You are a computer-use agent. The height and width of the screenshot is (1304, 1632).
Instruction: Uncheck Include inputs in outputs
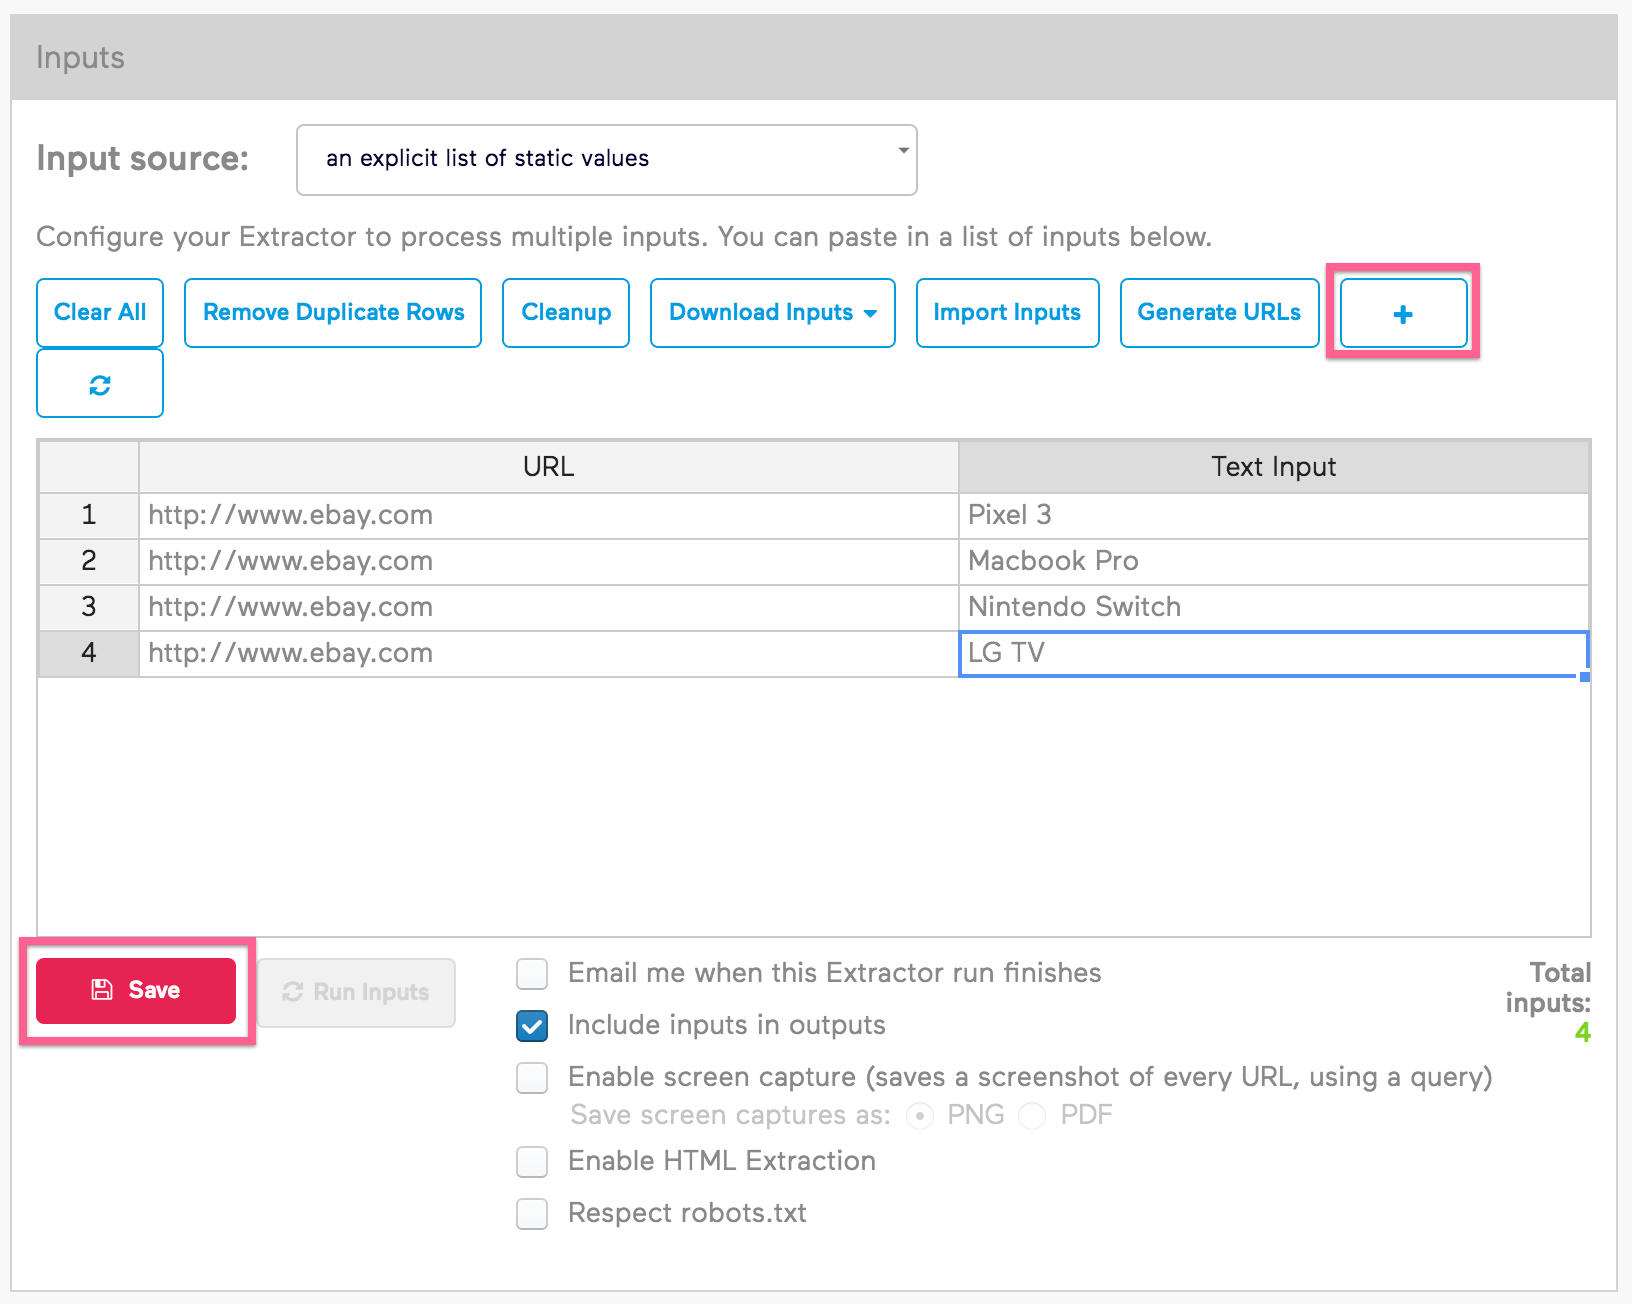pos(532,1025)
